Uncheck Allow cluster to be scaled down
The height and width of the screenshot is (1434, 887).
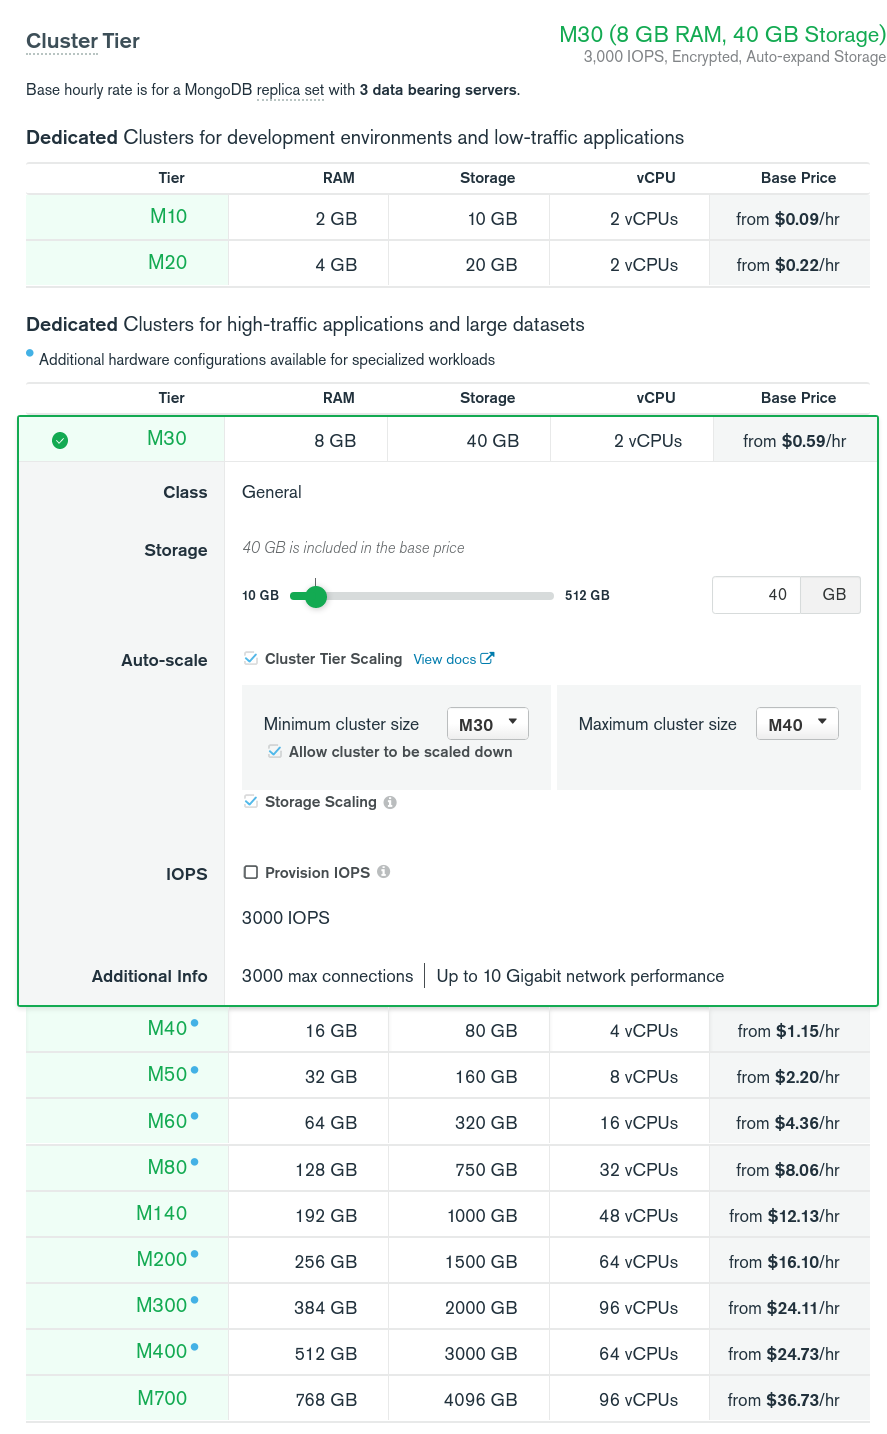[274, 751]
